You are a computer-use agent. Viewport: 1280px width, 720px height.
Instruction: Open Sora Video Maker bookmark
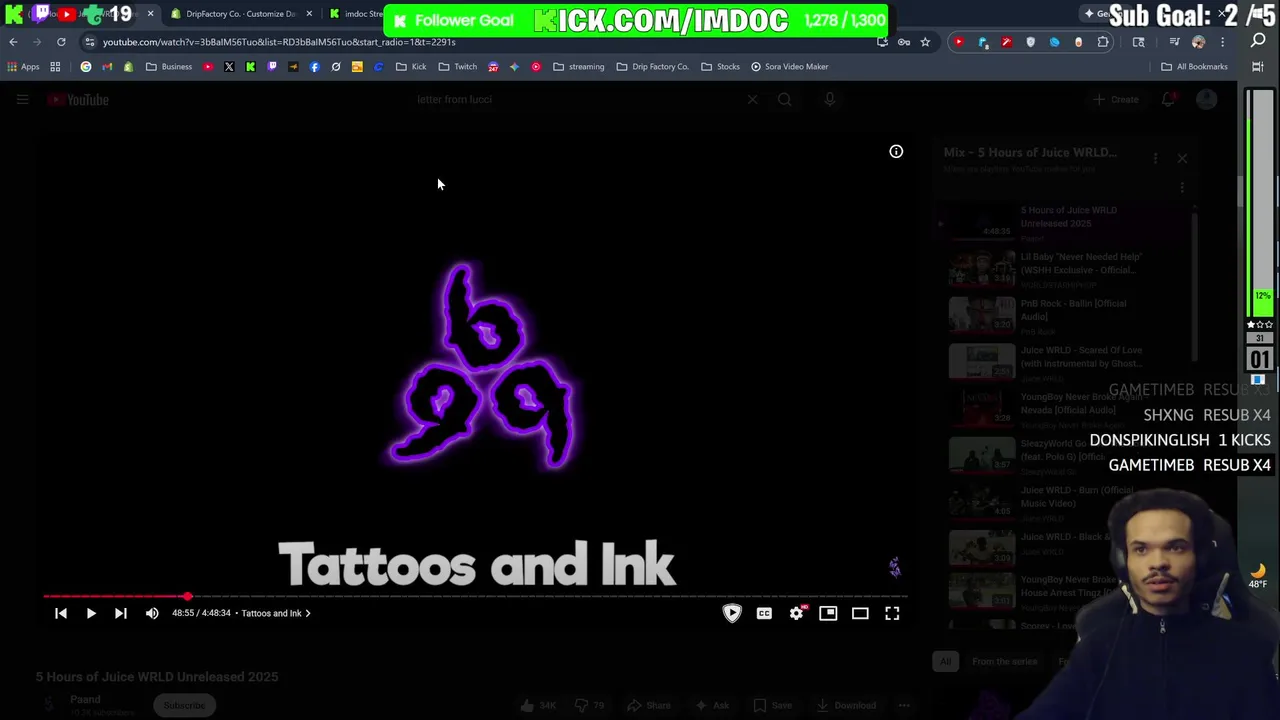click(790, 67)
